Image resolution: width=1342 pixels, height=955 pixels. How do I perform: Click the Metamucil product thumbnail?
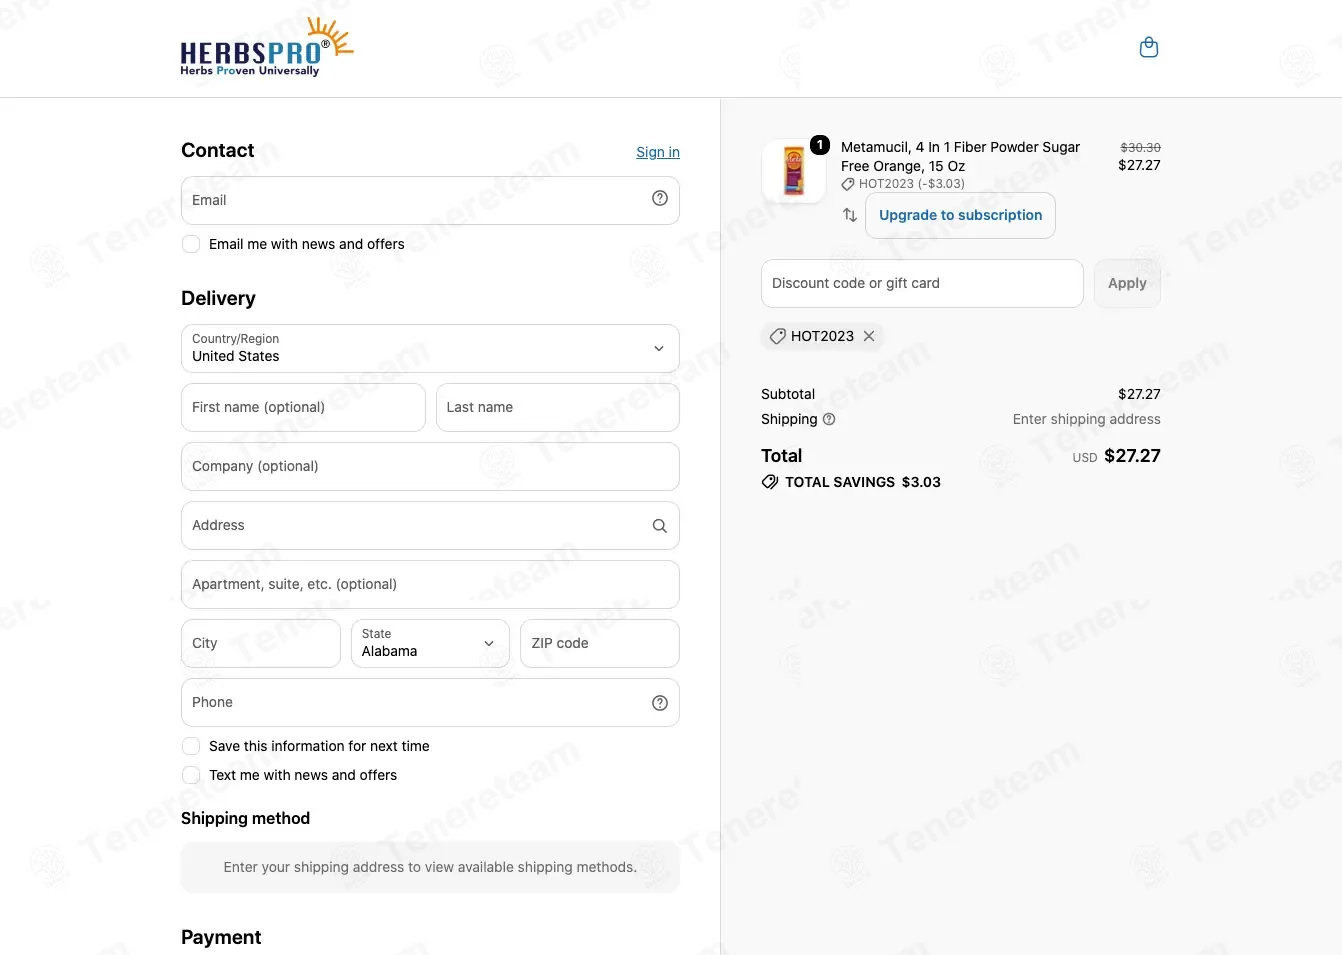tap(794, 171)
